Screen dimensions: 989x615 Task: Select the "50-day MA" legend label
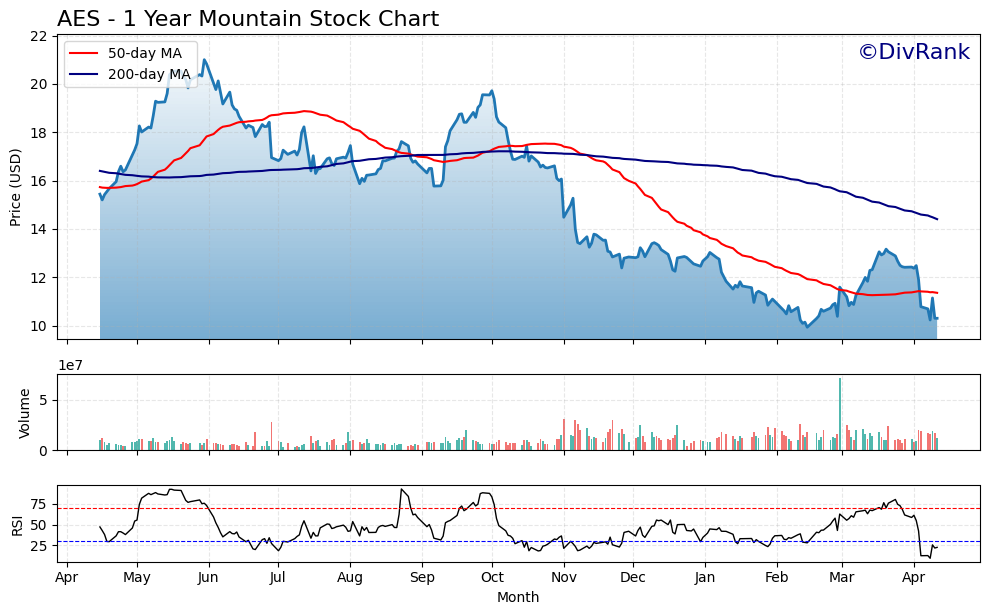[145, 53]
